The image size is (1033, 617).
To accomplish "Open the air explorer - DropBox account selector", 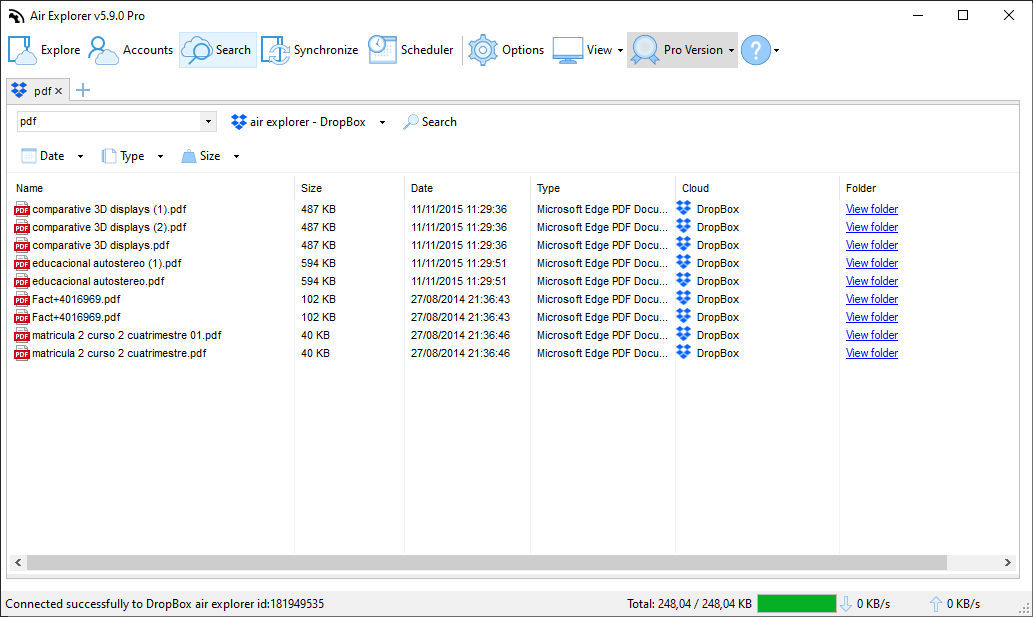I will [x=308, y=121].
